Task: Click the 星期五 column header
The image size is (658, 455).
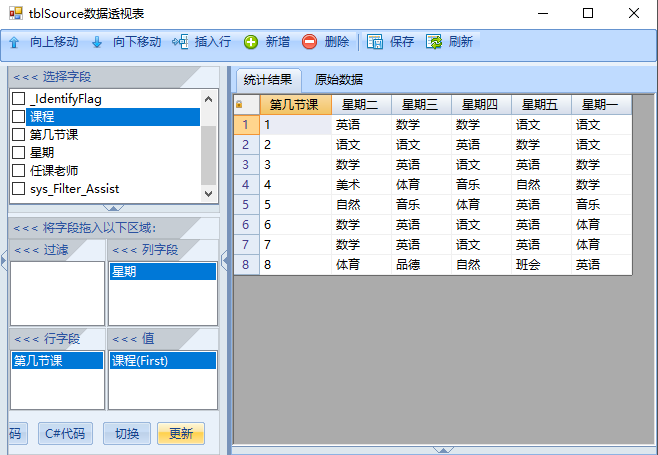Action: click(541, 105)
